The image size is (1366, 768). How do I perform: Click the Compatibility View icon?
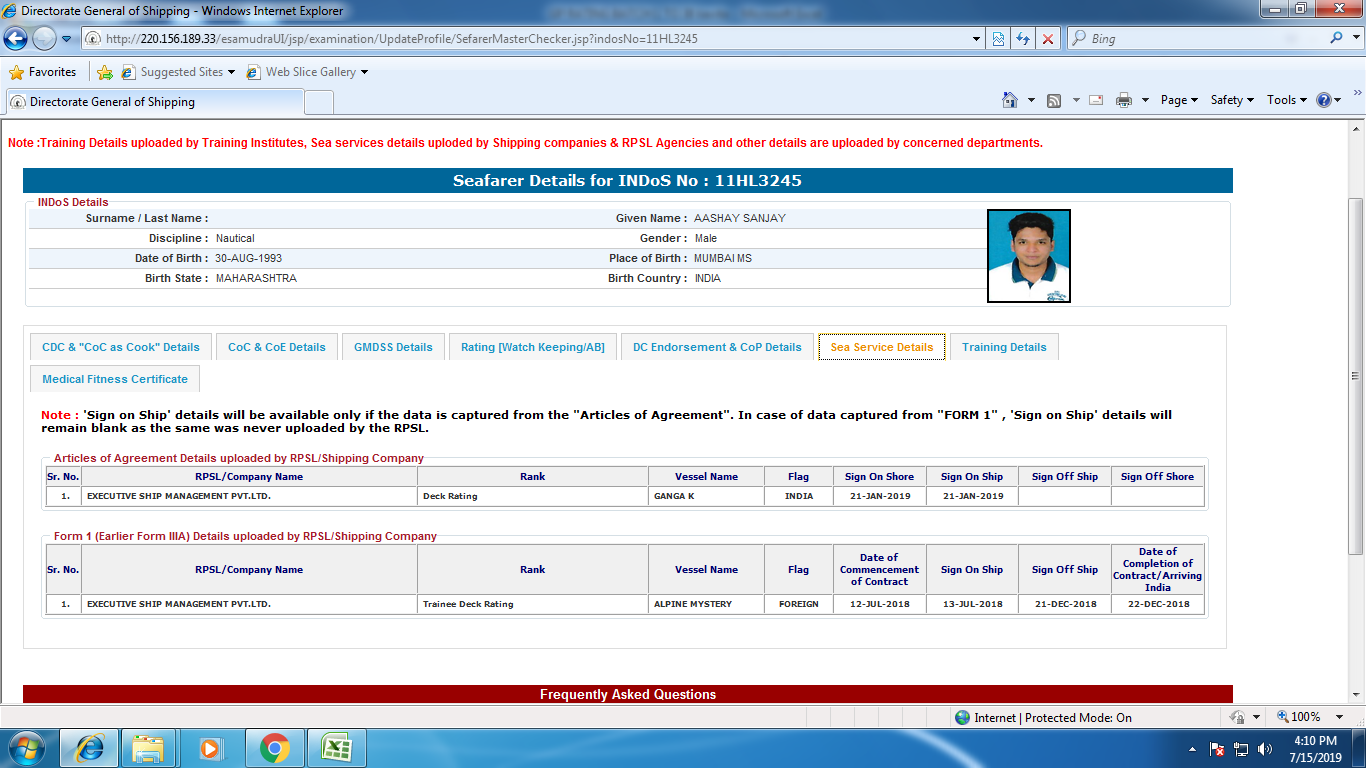point(998,39)
